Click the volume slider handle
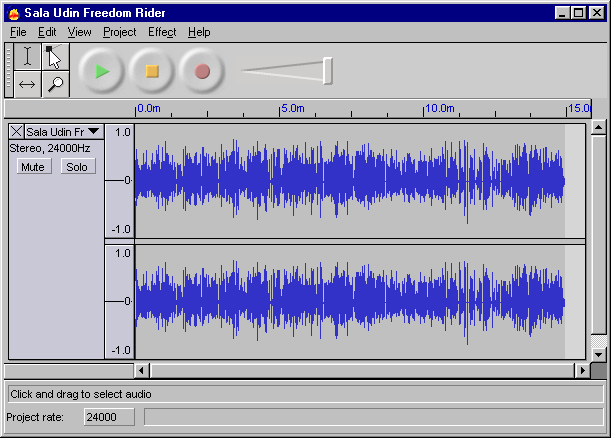This screenshot has height=438, width=611. (x=327, y=71)
